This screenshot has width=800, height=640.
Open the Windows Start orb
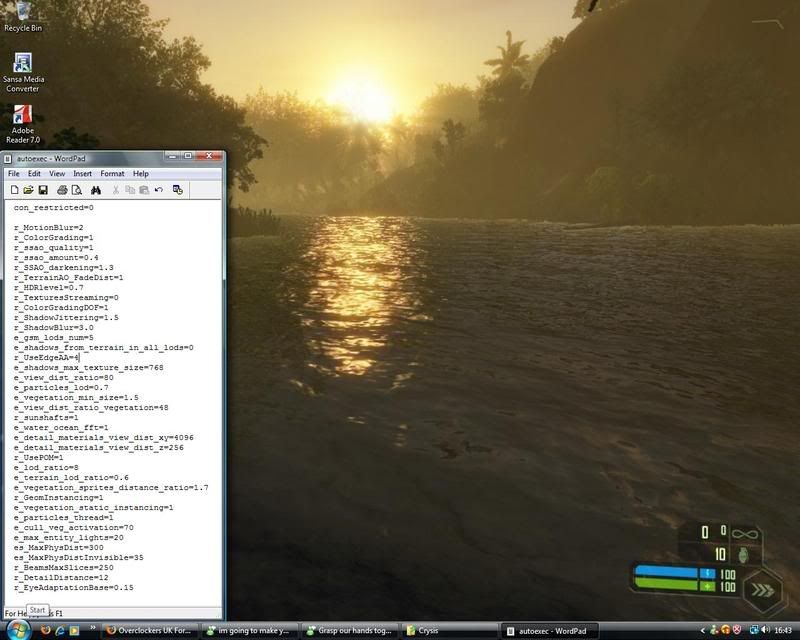click(x=18, y=630)
